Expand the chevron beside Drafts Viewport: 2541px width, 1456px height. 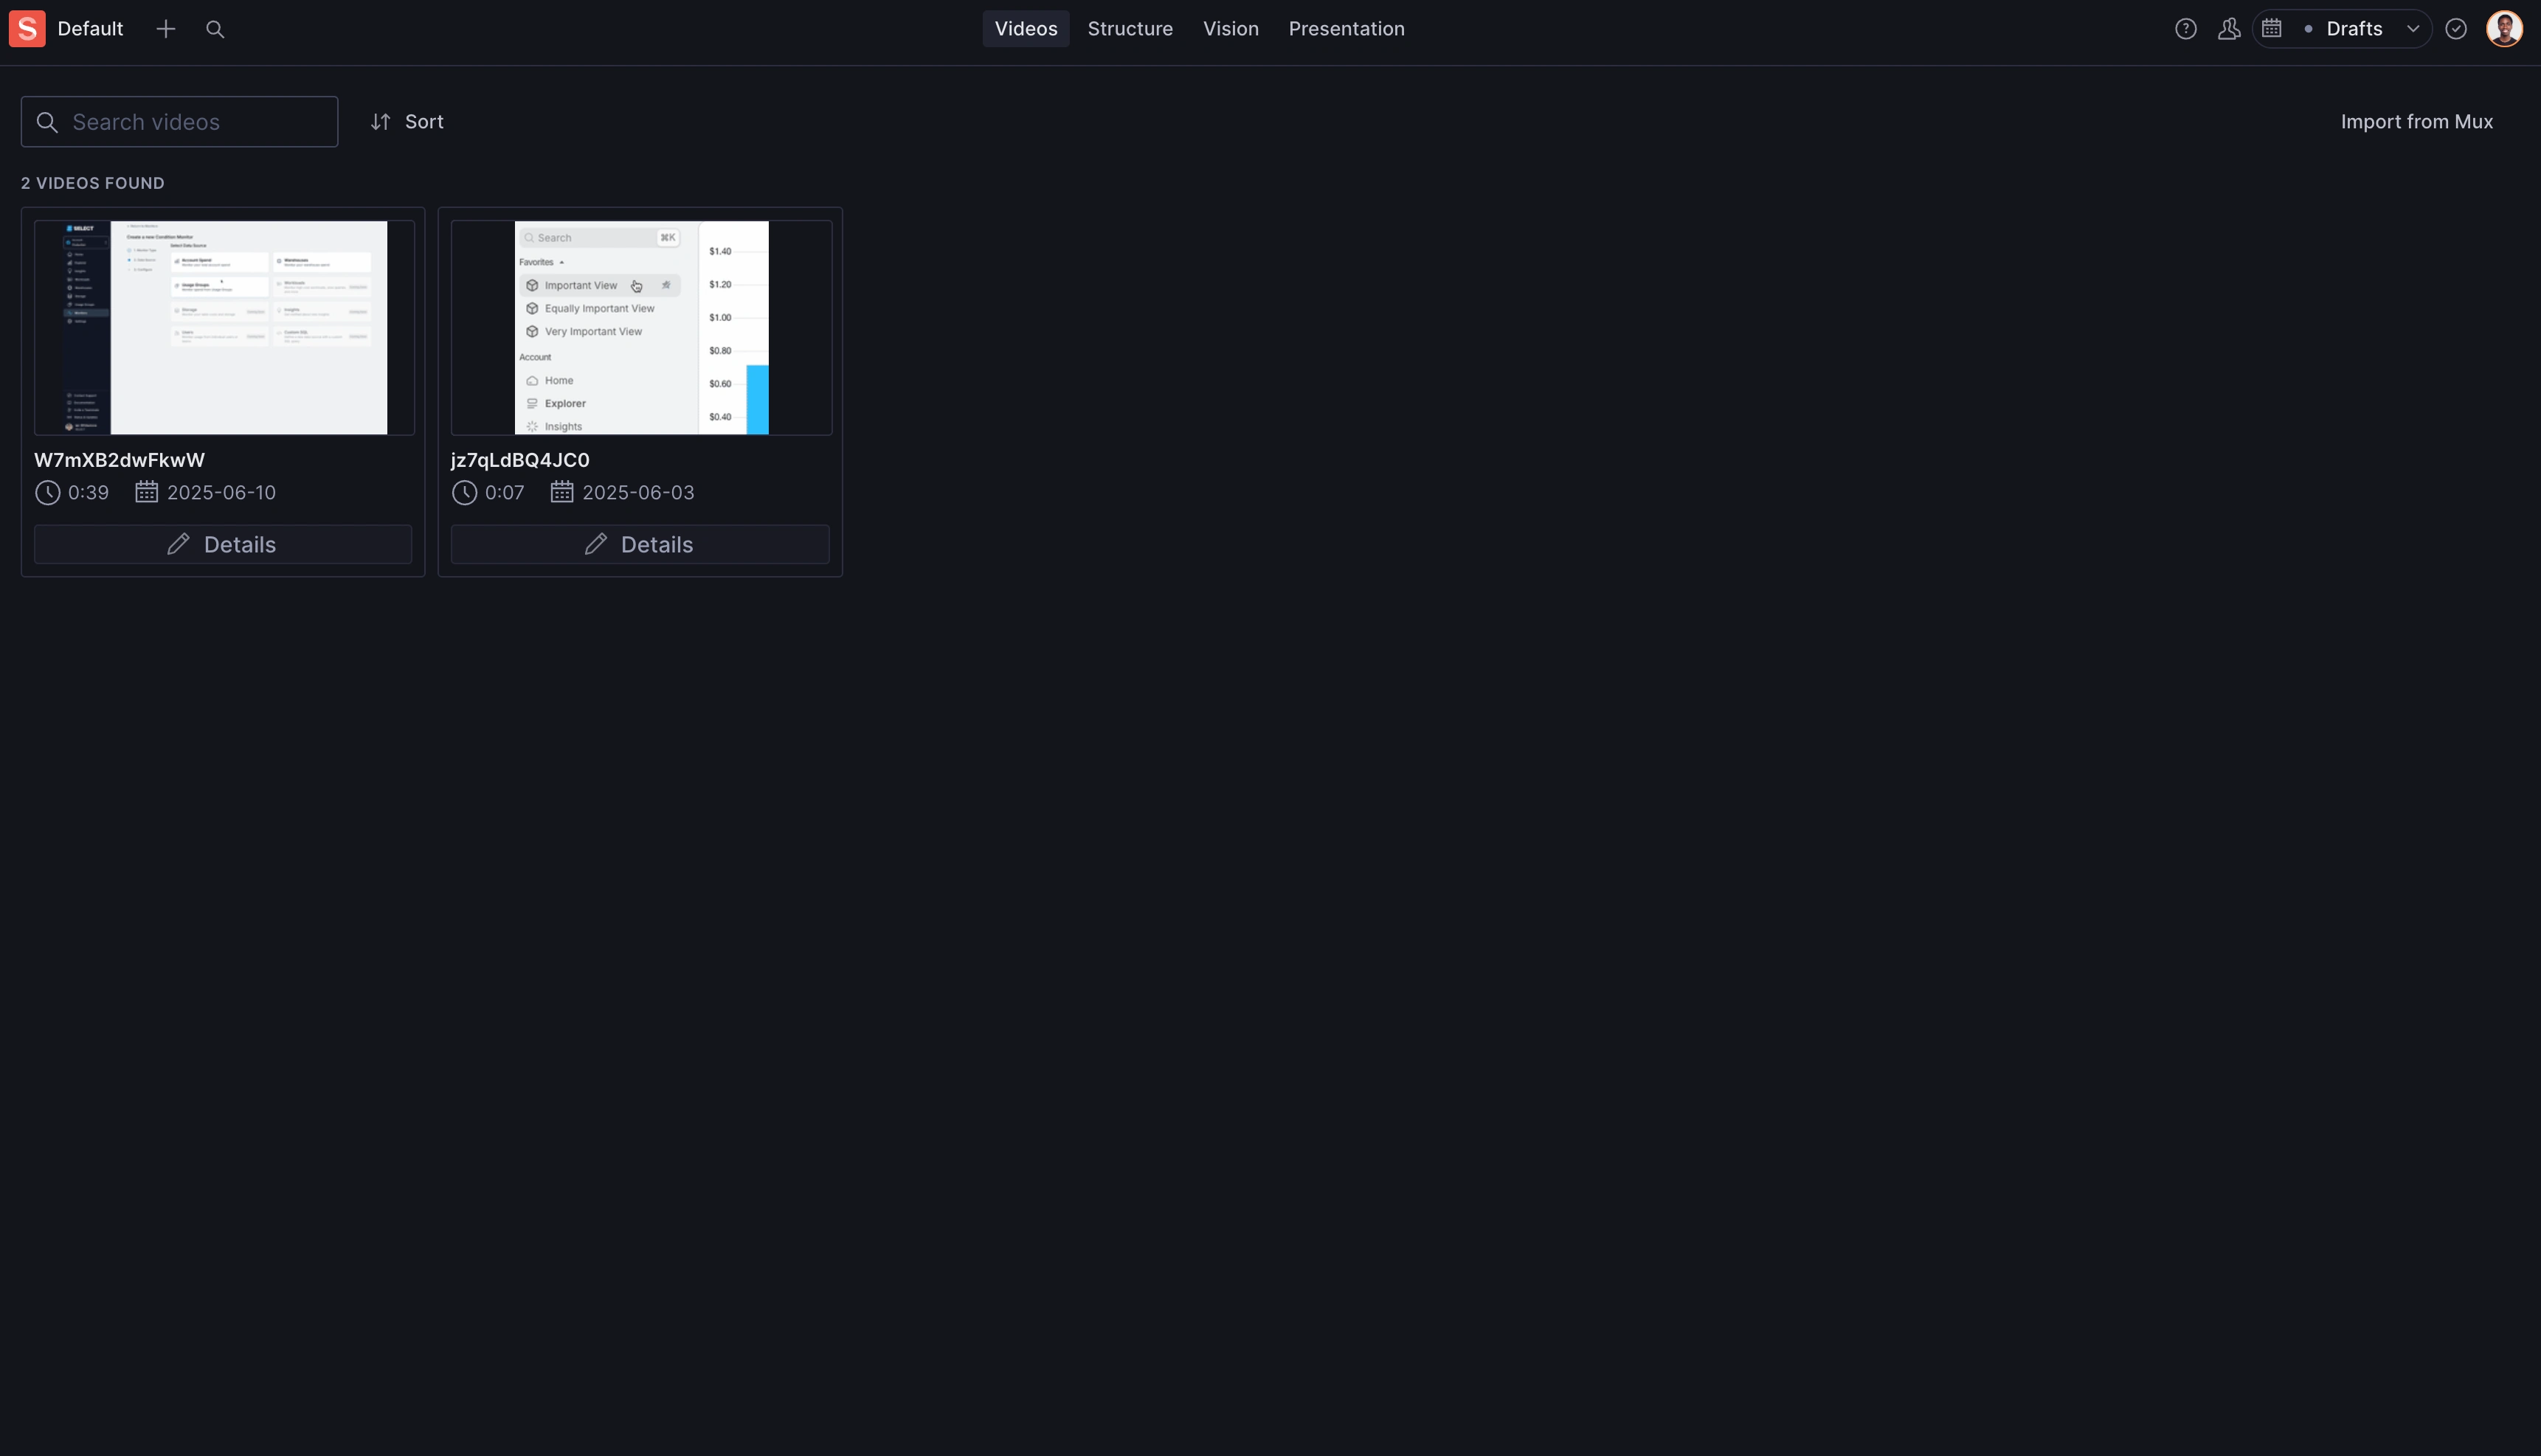[2415, 28]
